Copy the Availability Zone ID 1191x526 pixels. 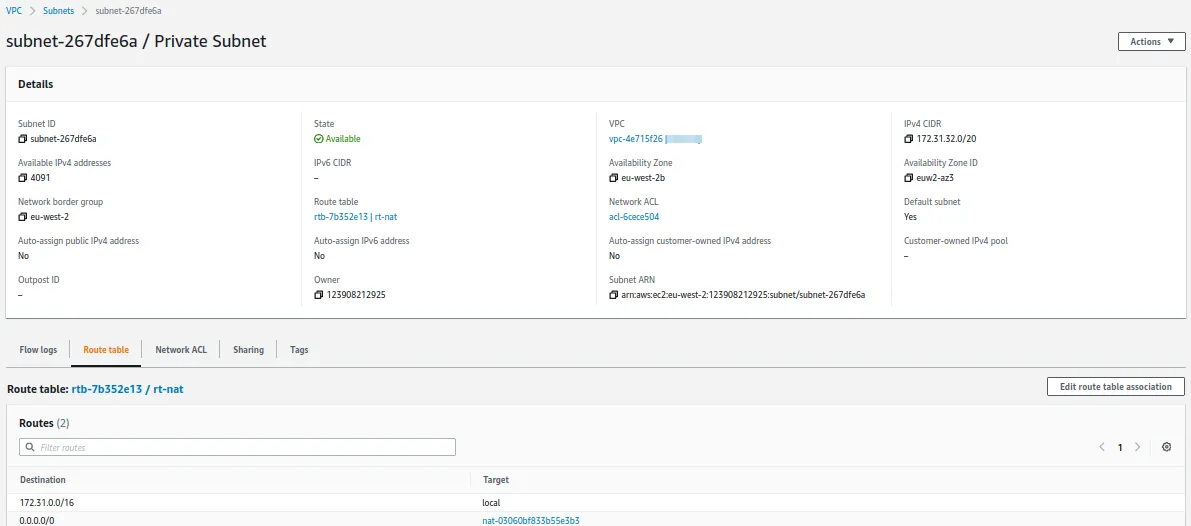[x=909, y=178]
